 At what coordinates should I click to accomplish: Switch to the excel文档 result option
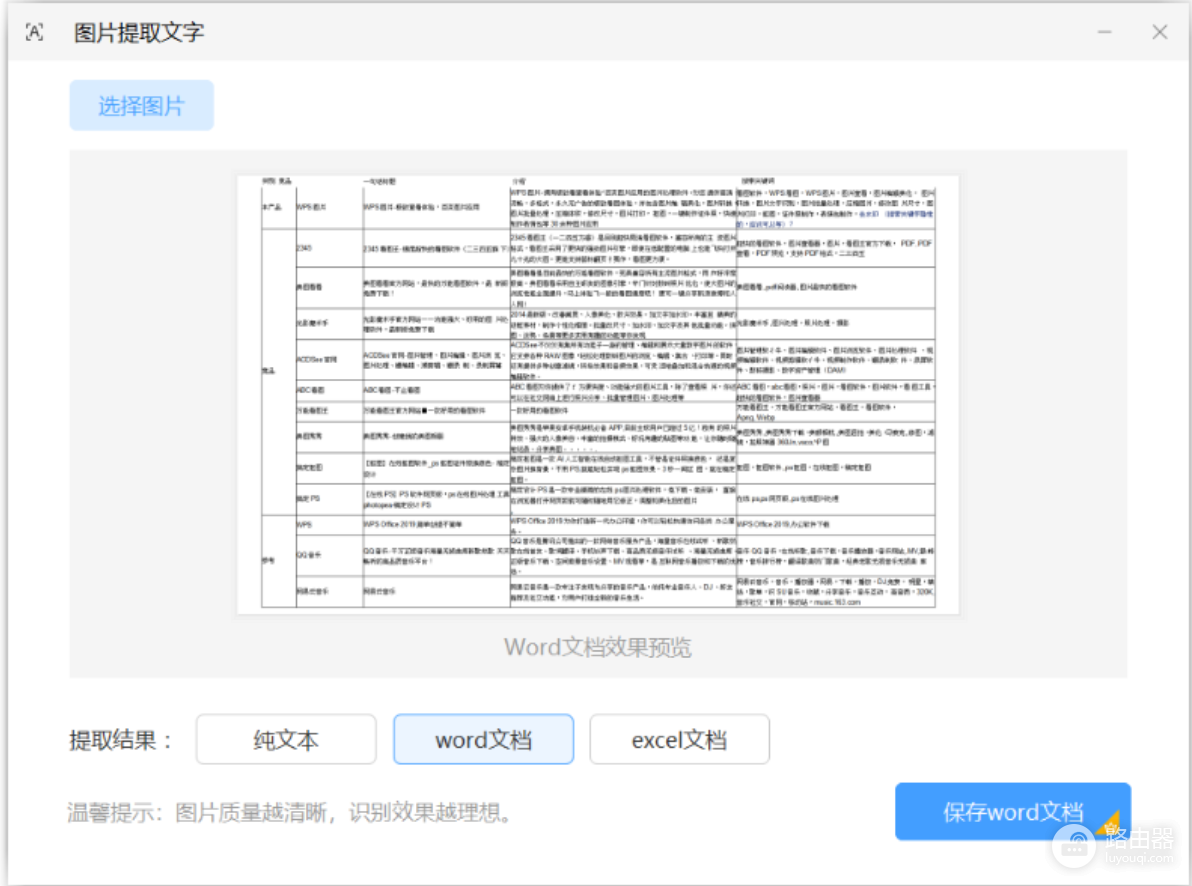[x=680, y=739]
